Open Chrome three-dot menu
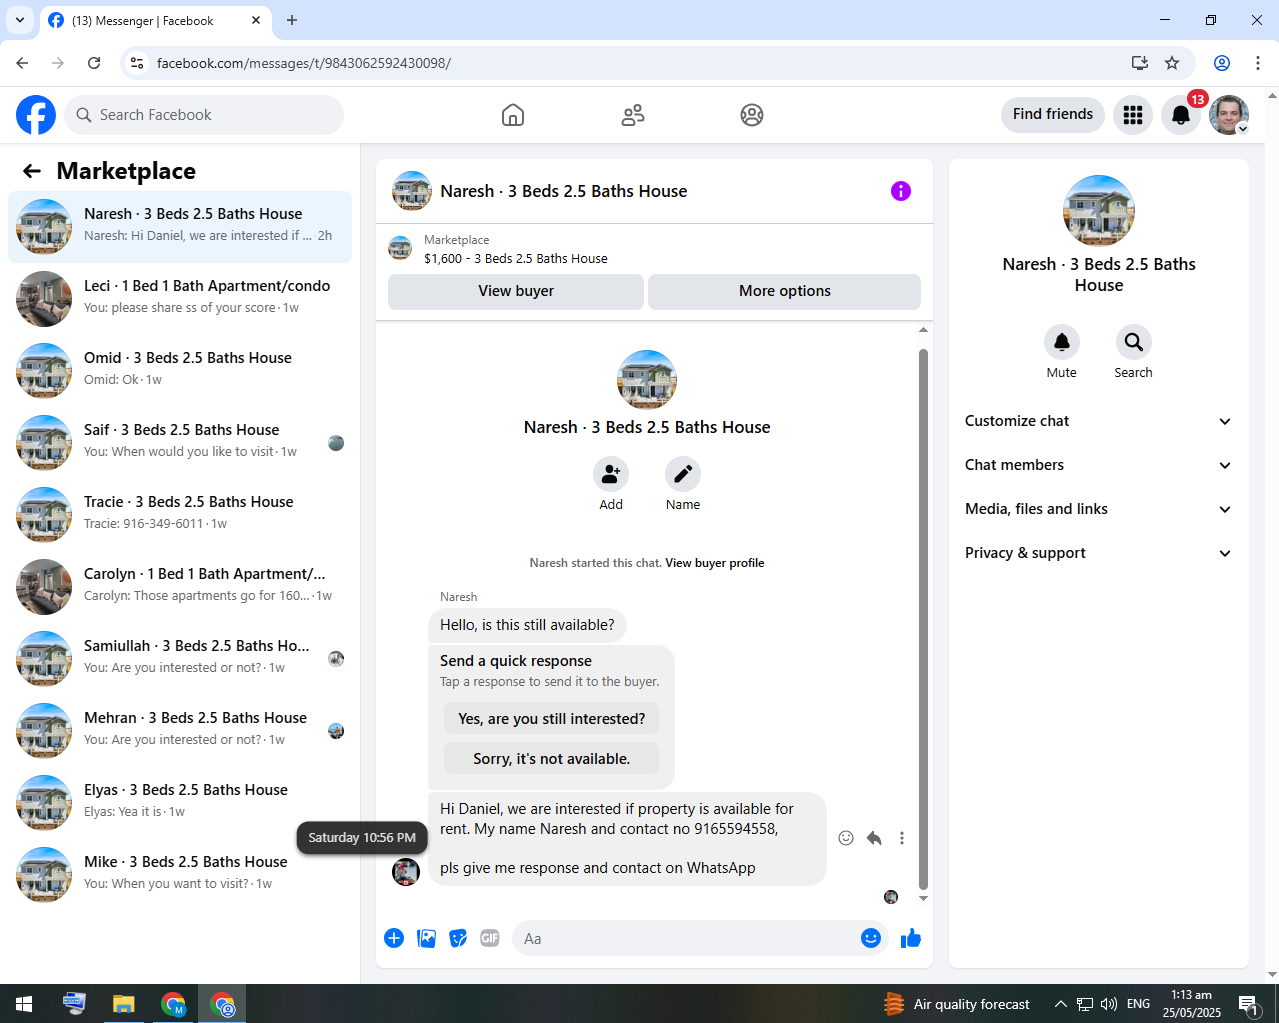Screen dimensions: 1279x1023 click(x=1258, y=63)
